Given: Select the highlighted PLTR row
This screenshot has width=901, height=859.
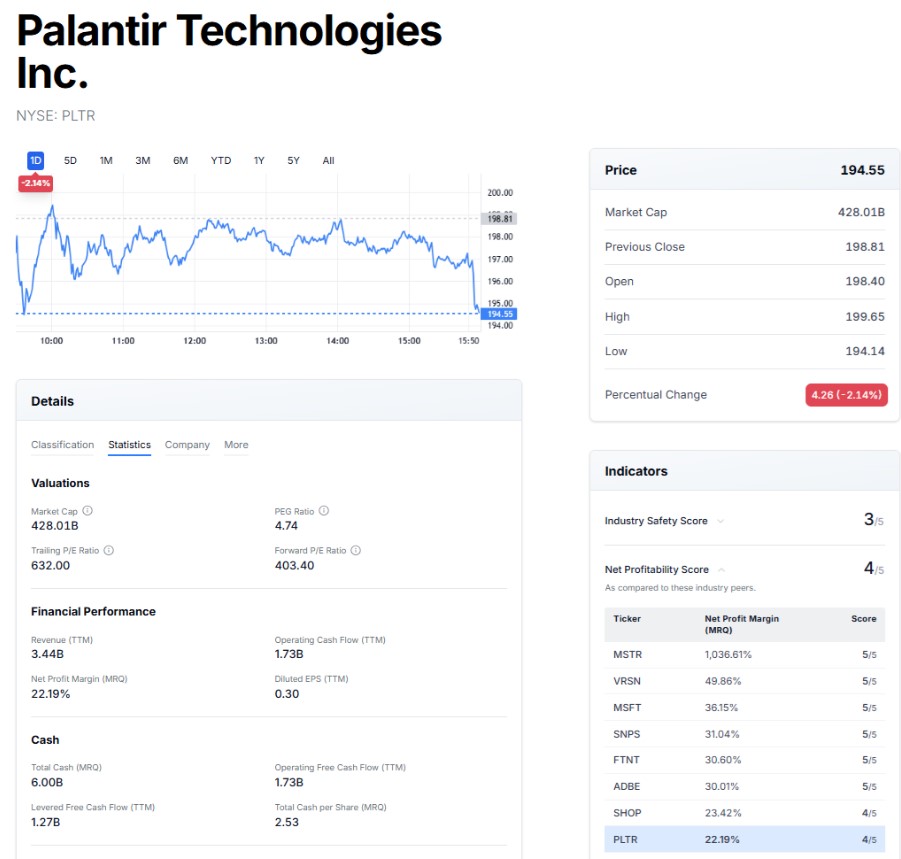Looking at the screenshot, I should pyautogui.click(x=626, y=839).
